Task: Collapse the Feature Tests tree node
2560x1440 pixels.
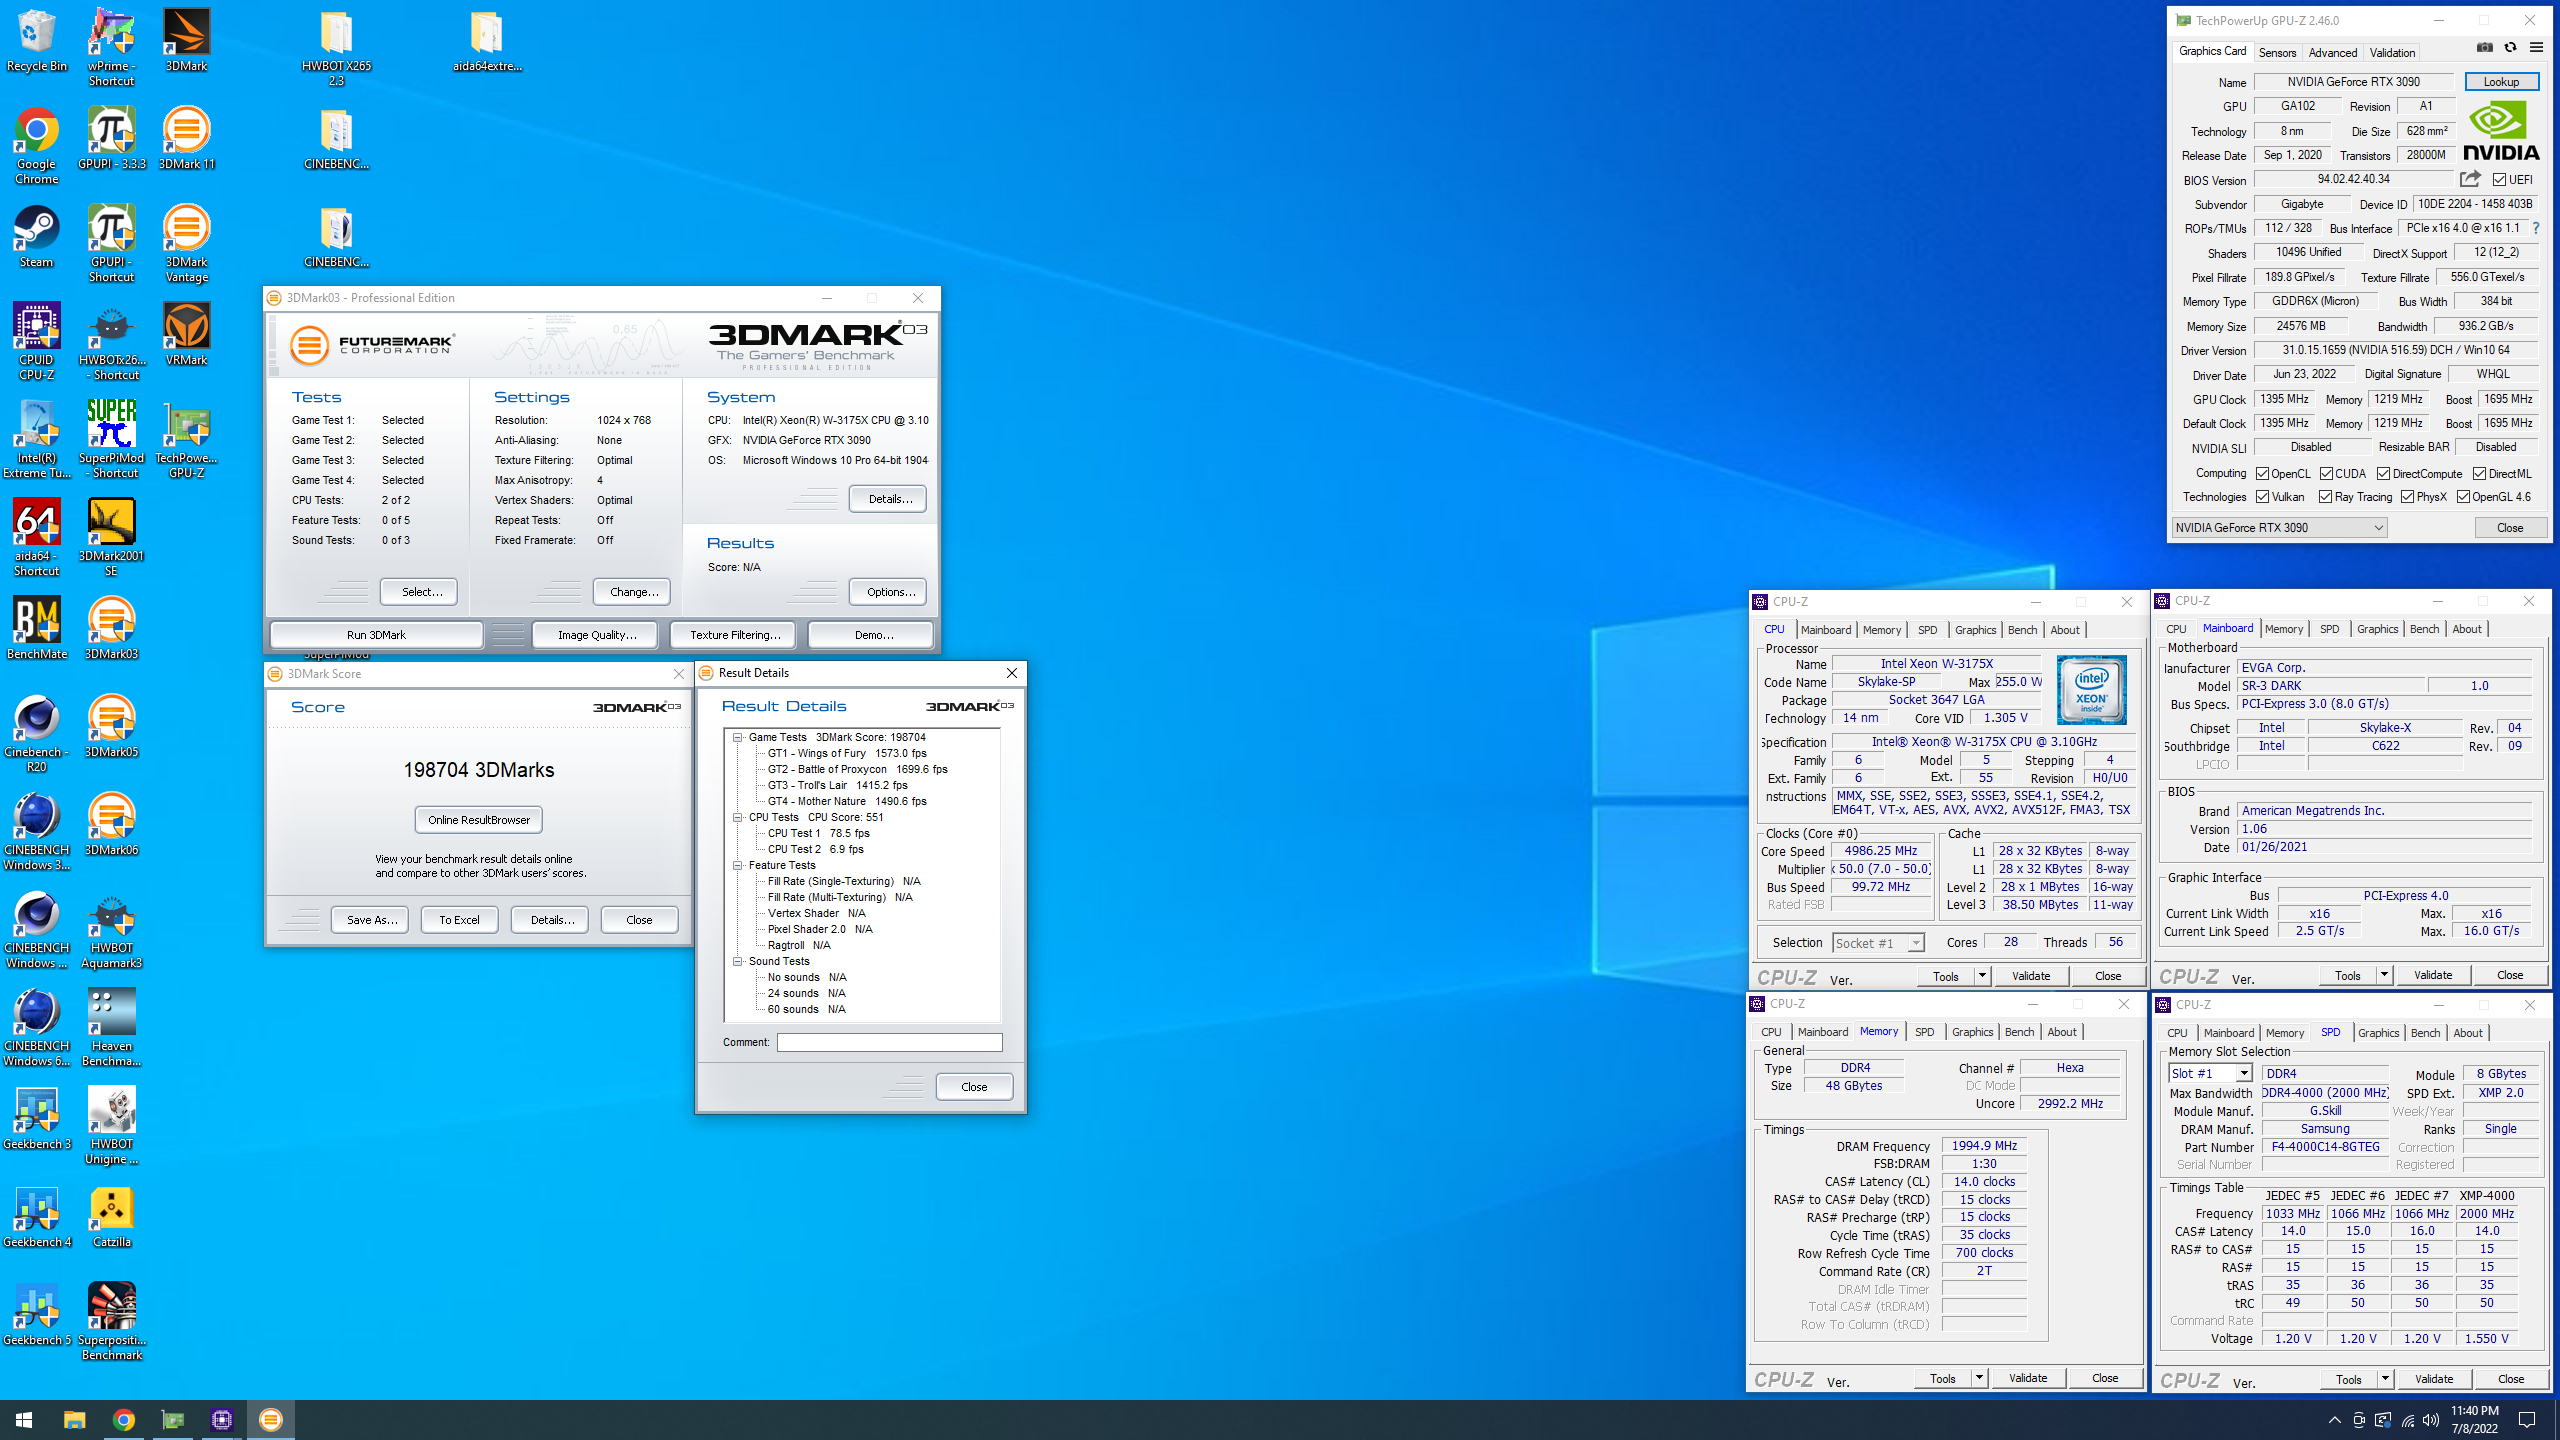Action: 738,865
